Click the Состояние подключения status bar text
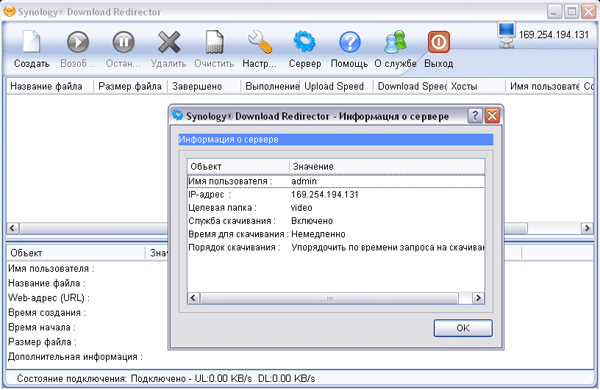The width and height of the screenshot is (600, 390). (166, 379)
